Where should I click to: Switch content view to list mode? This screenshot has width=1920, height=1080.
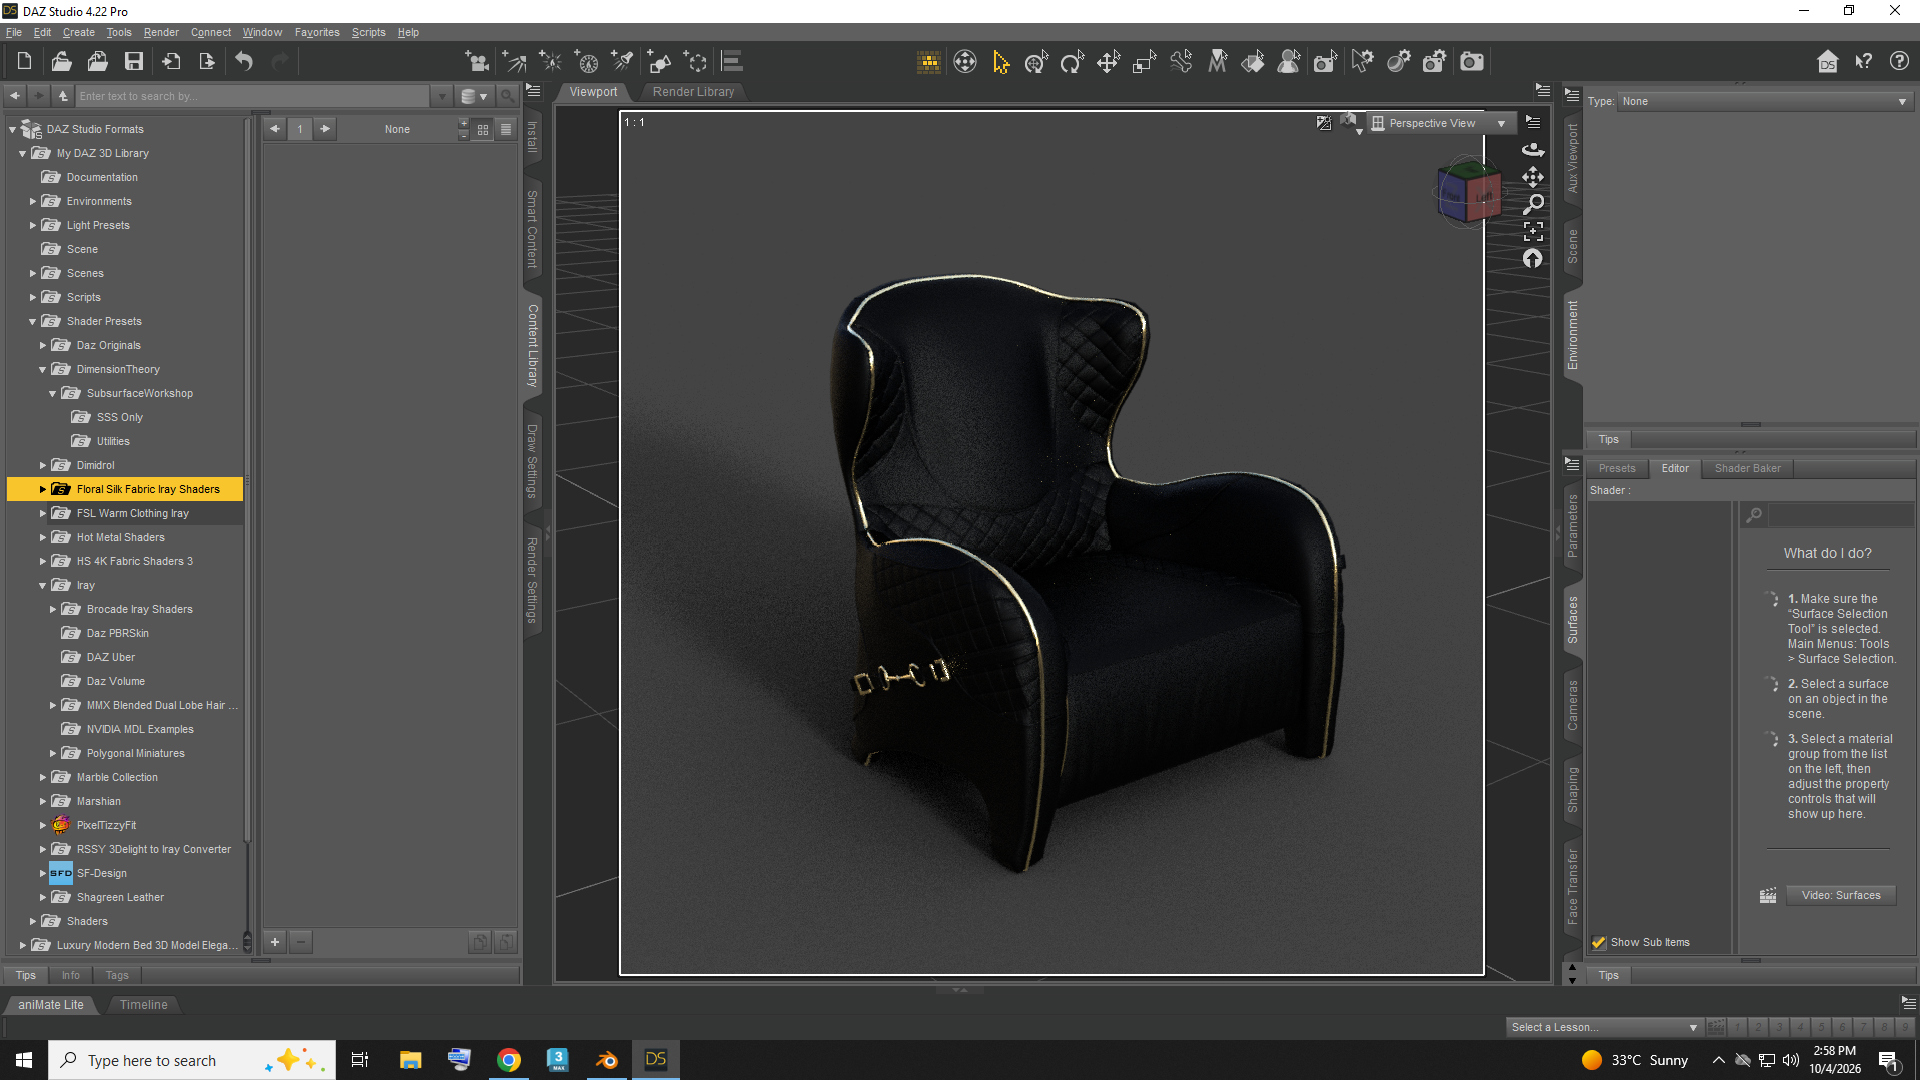tap(506, 129)
